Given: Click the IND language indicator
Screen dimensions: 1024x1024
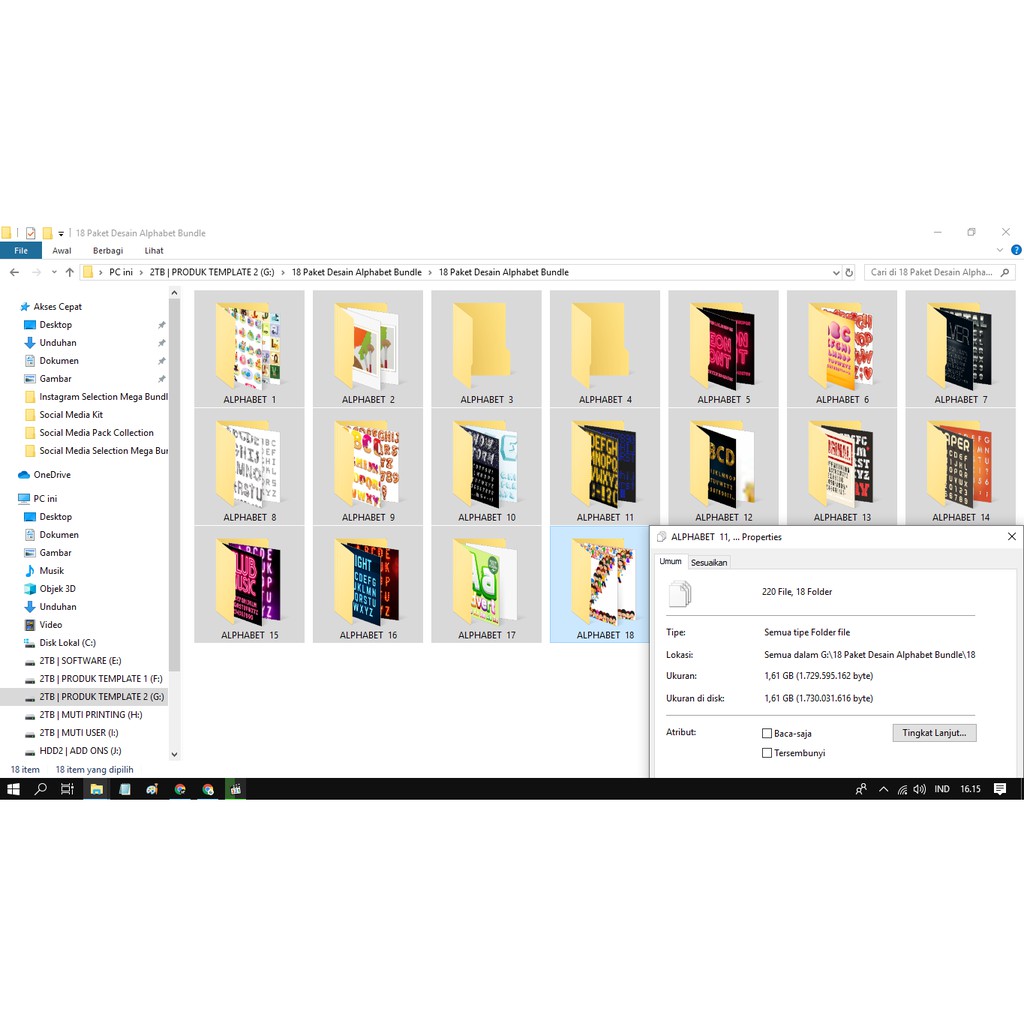Looking at the screenshot, I should [x=941, y=789].
